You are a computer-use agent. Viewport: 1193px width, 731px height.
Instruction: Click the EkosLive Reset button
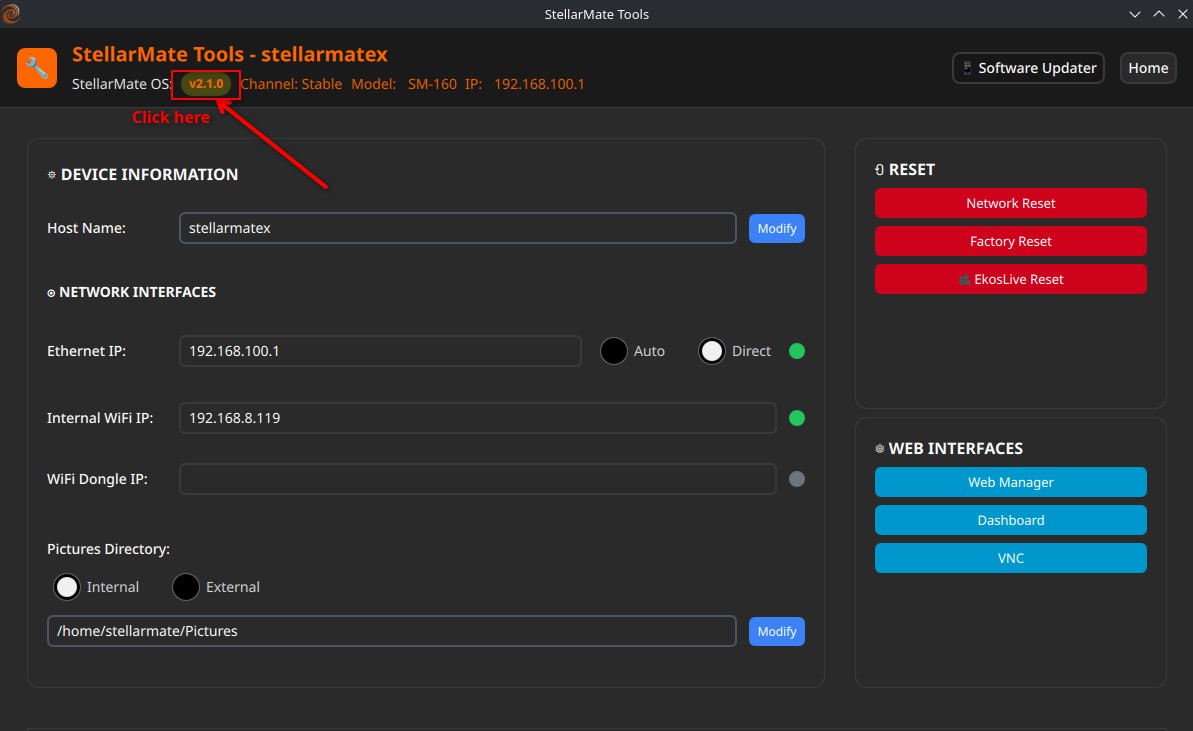1010,279
